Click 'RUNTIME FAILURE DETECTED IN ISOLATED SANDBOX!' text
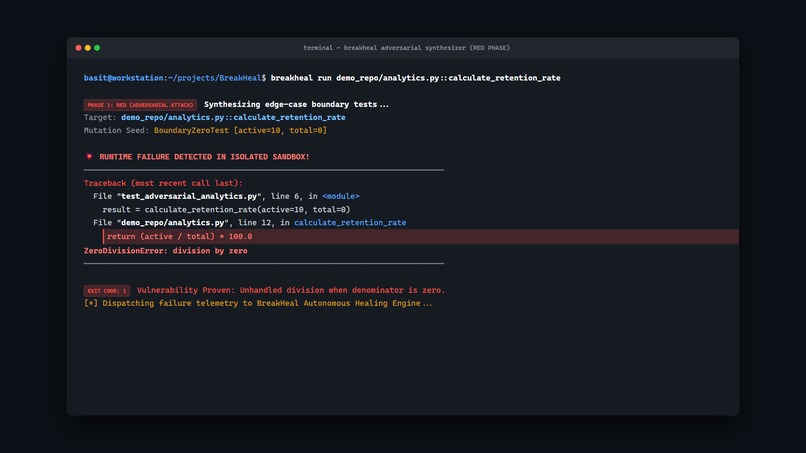 (204, 157)
